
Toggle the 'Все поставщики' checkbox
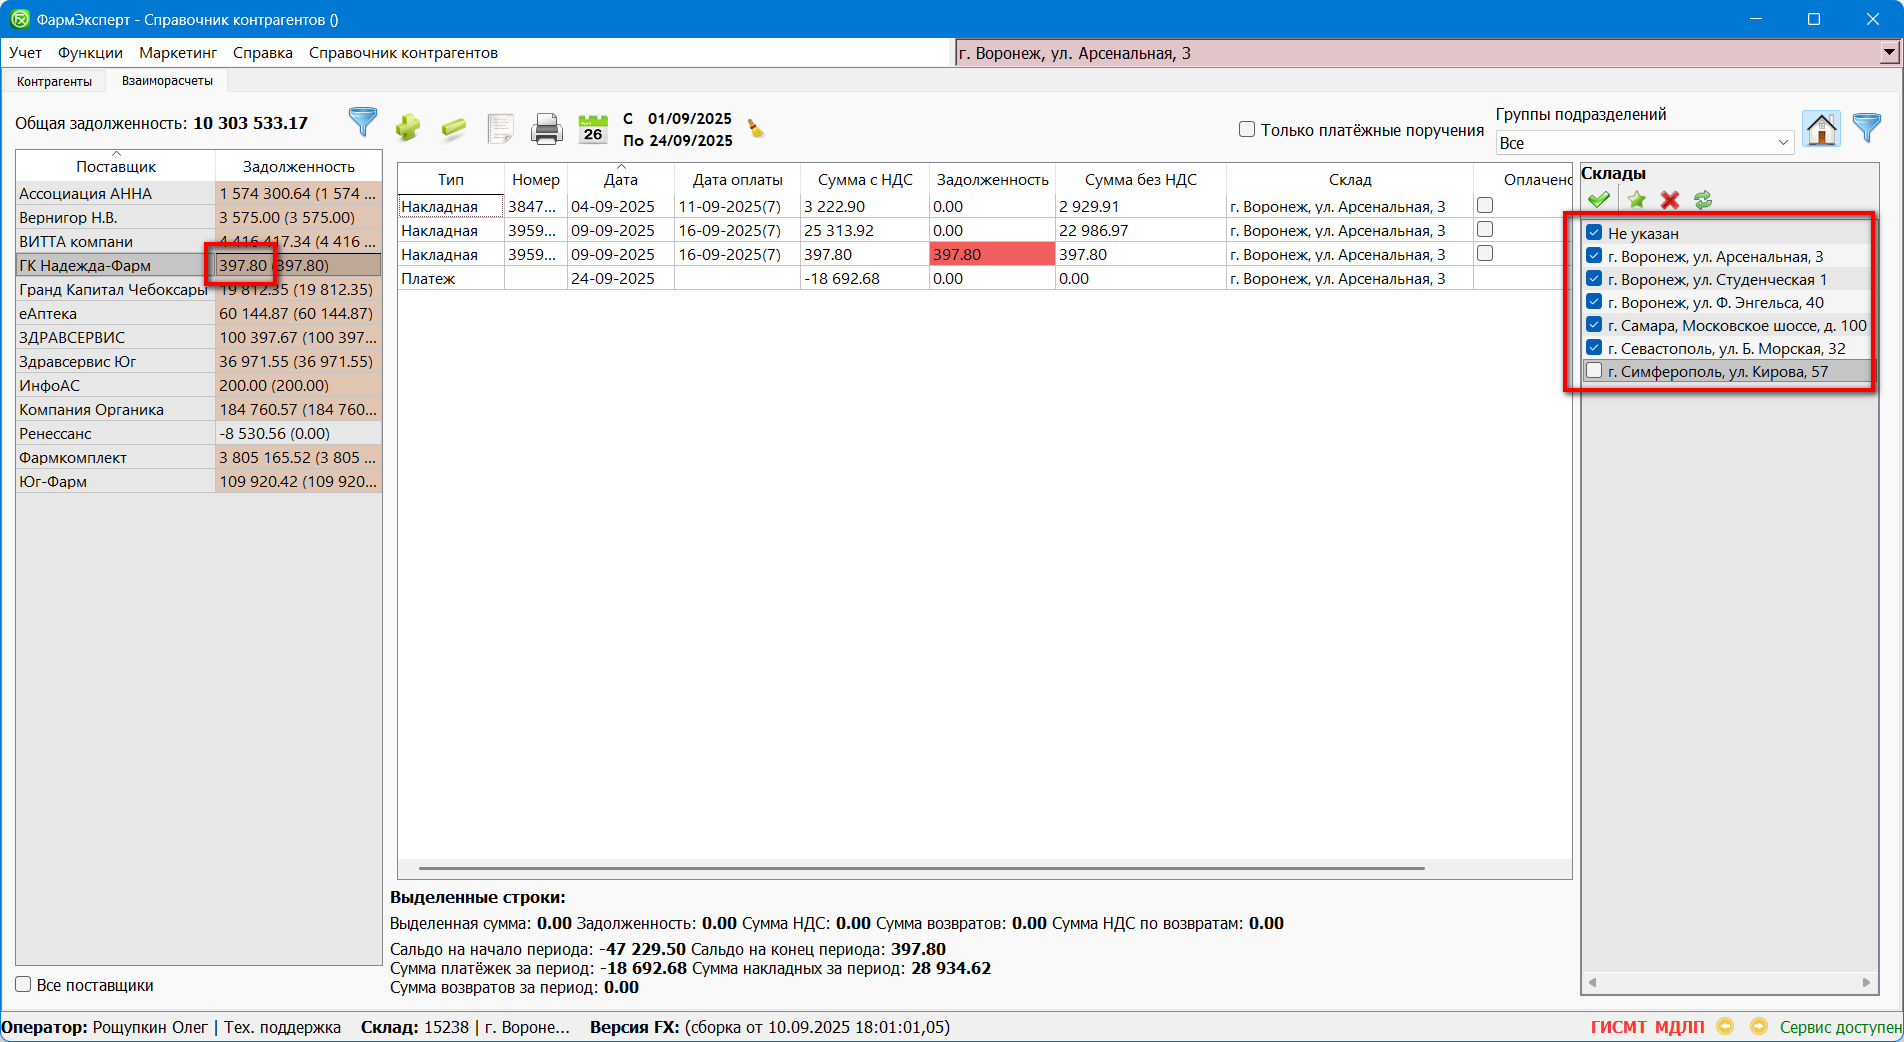click(24, 985)
